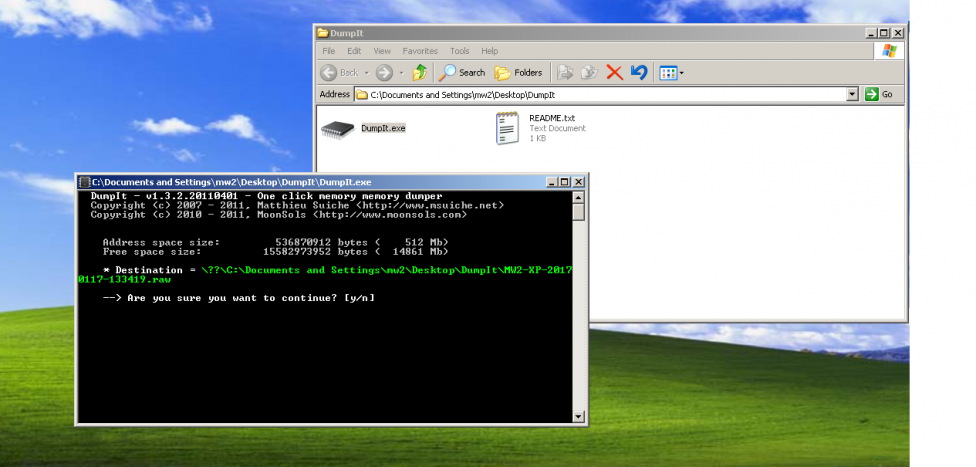
Task: Click the Address bar path field
Action: tap(600, 94)
